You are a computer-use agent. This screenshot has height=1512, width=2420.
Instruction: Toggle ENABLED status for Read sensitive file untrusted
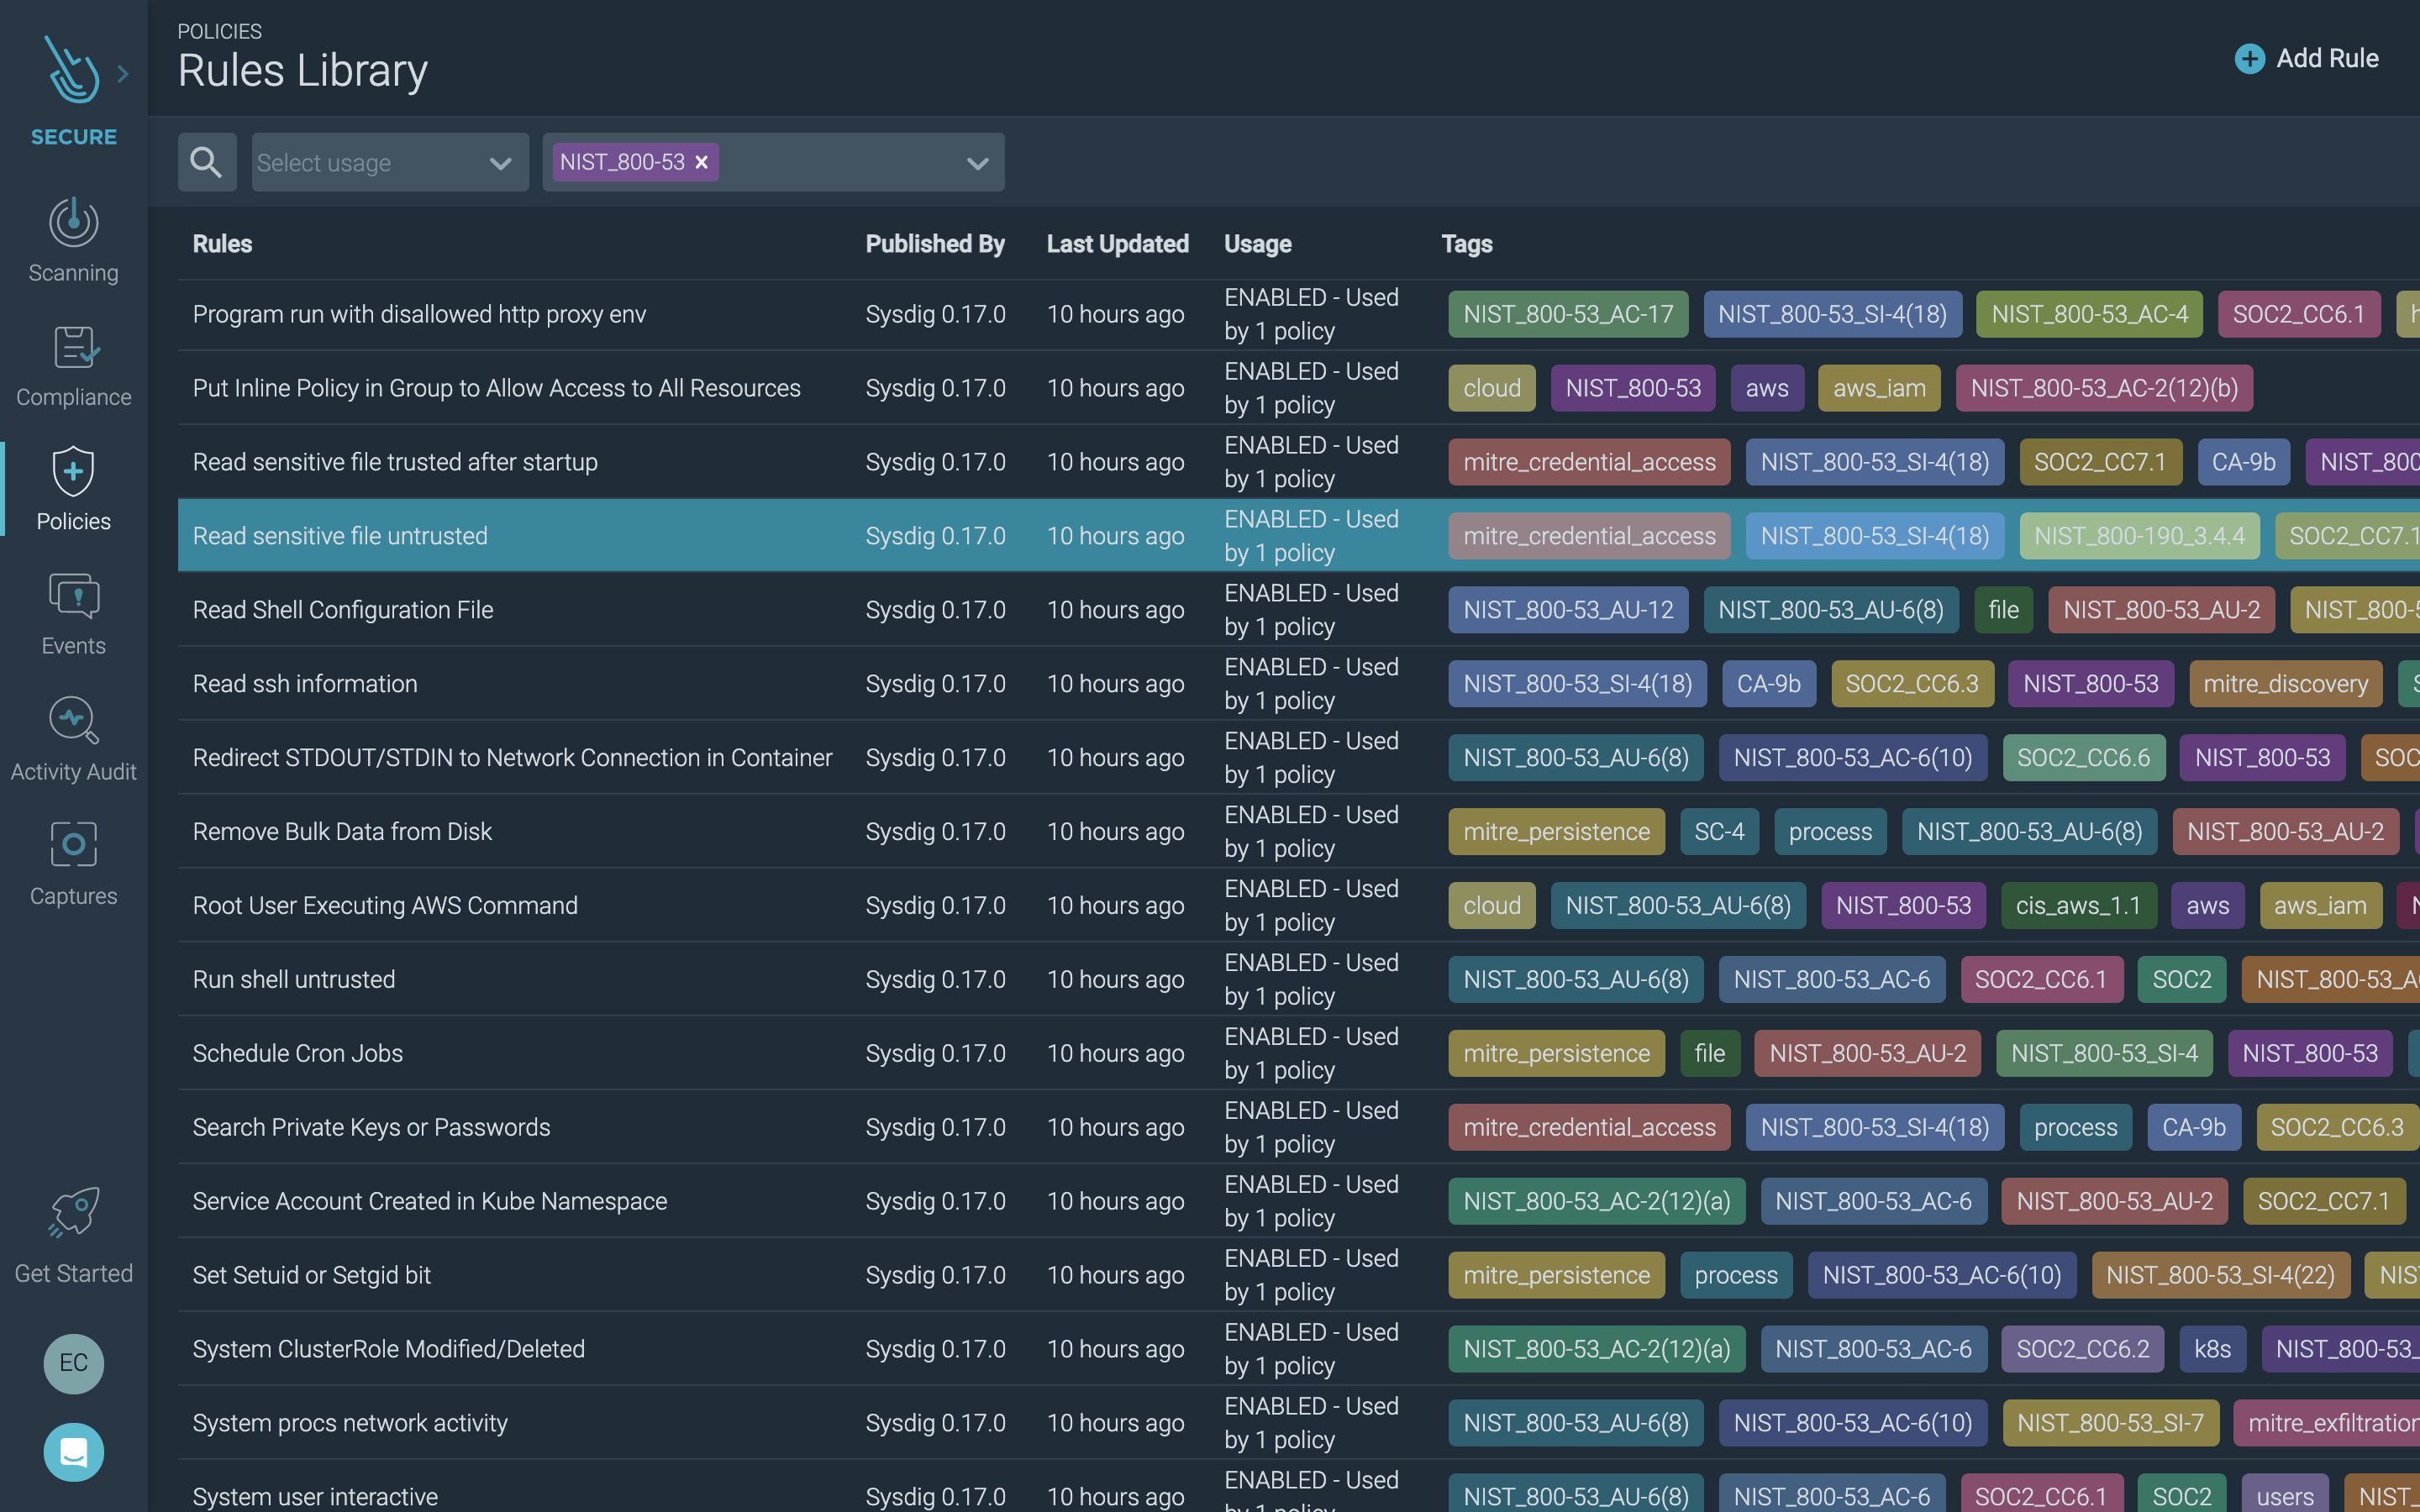[1310, 535]
